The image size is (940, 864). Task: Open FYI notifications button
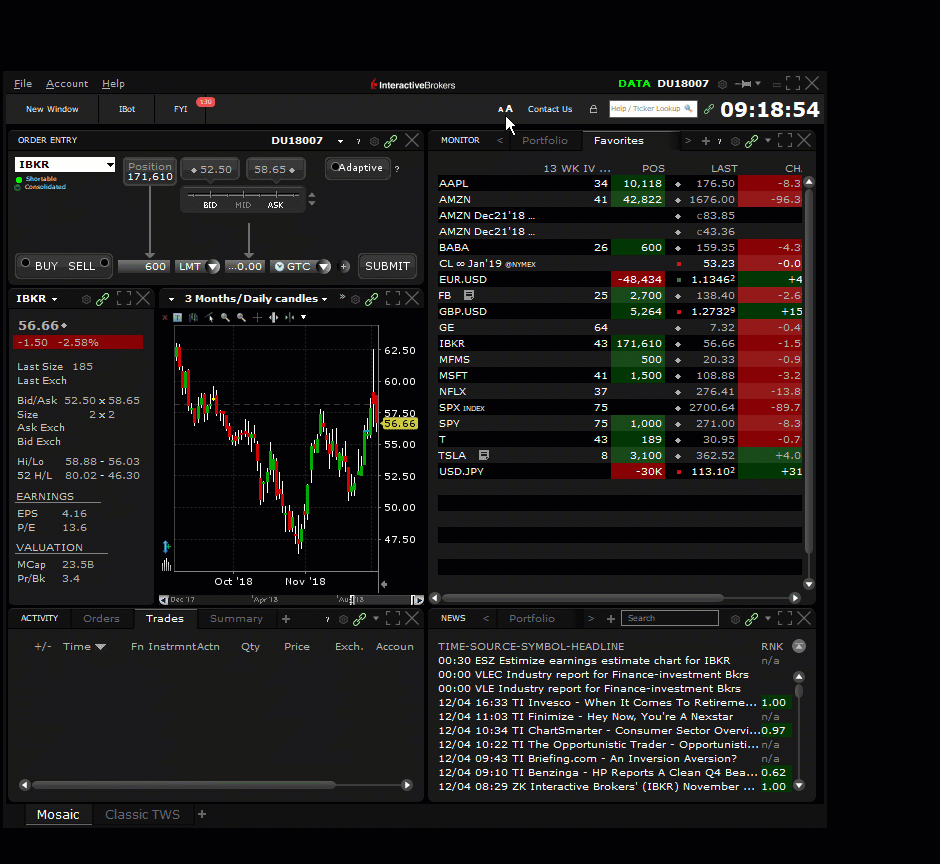[180, 109]
